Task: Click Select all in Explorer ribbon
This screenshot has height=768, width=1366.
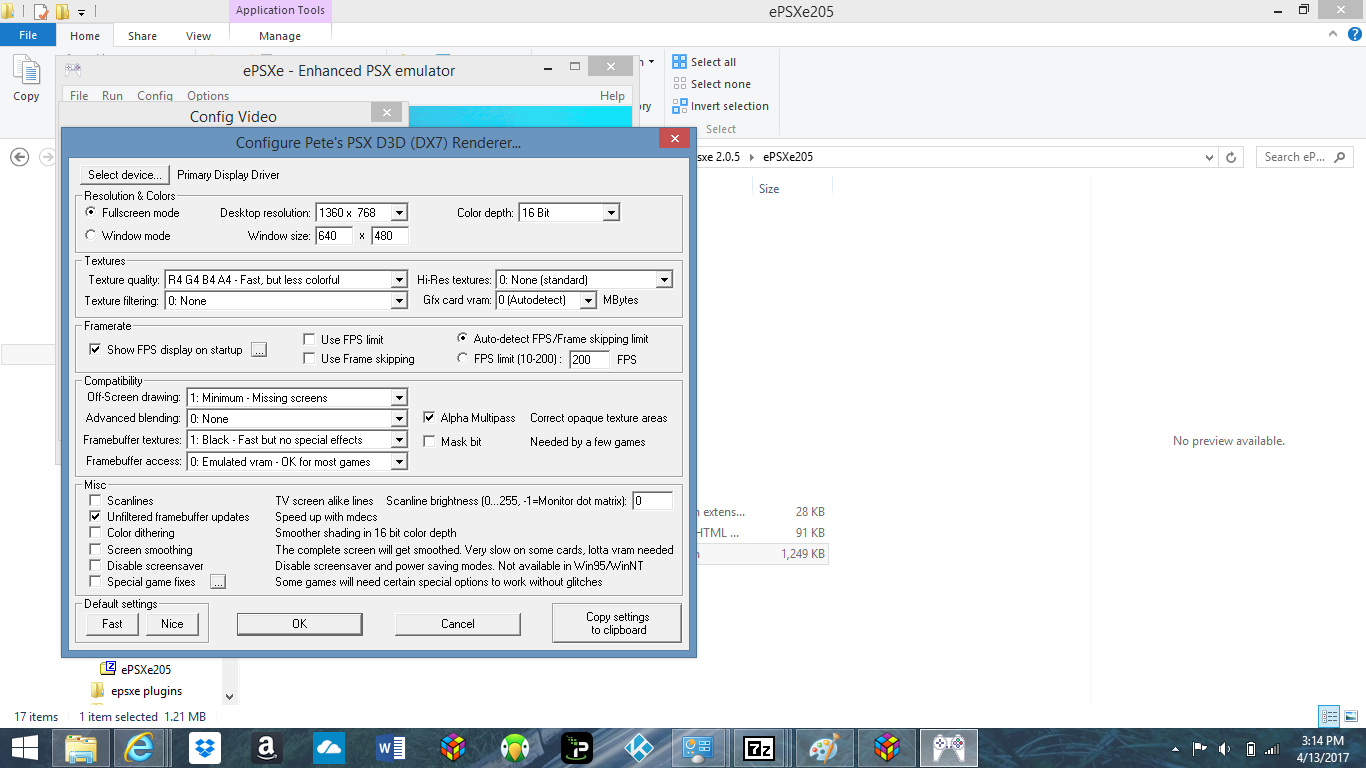Action: tap(704, 62)
